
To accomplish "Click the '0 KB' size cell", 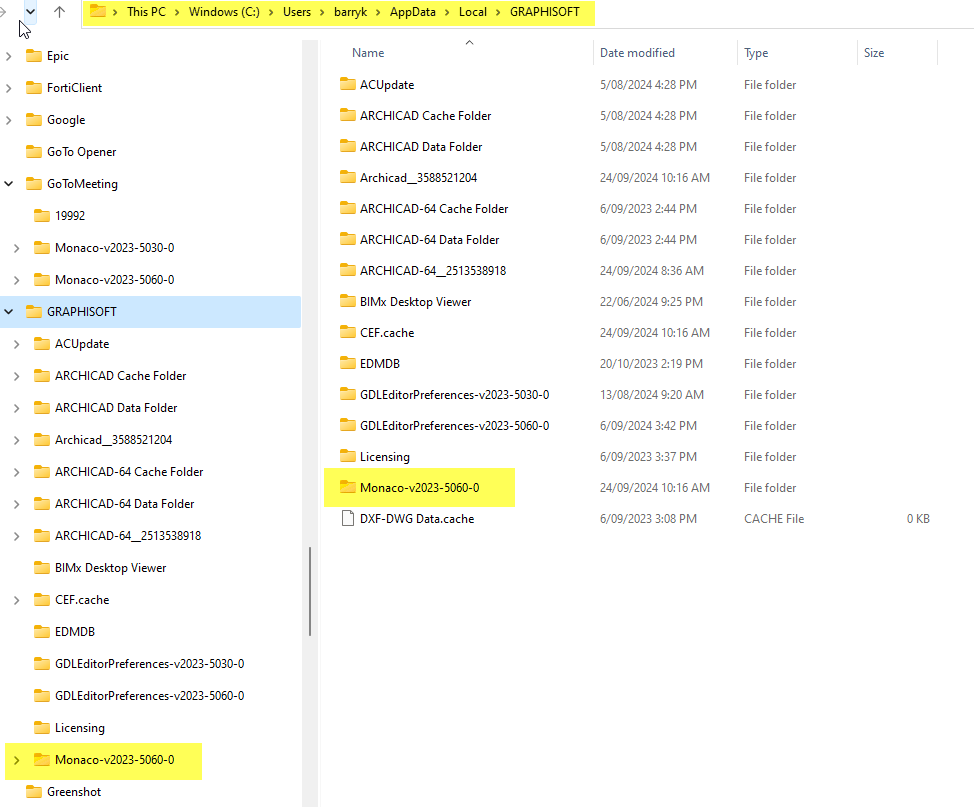I will pos(918,519).
